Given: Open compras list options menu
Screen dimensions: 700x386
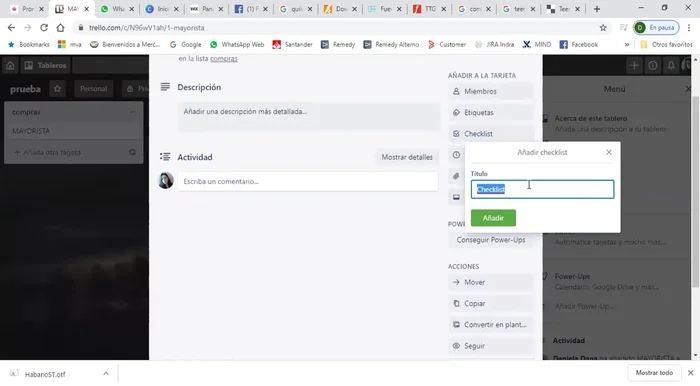Looking at the screenshot, I should coord(133,112).
